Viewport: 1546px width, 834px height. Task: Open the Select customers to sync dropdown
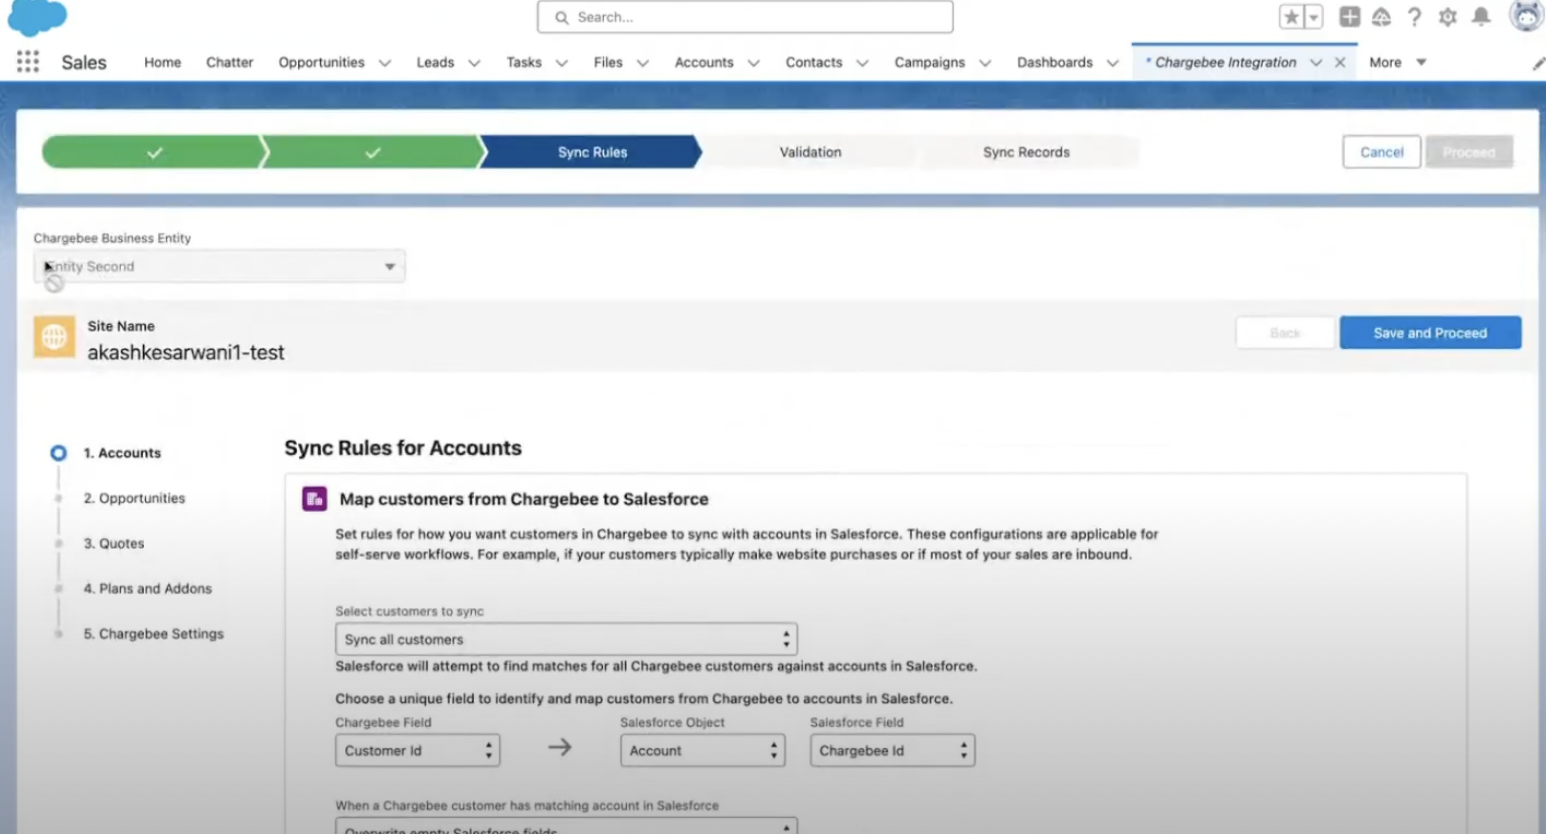click(x=566, y=639)
